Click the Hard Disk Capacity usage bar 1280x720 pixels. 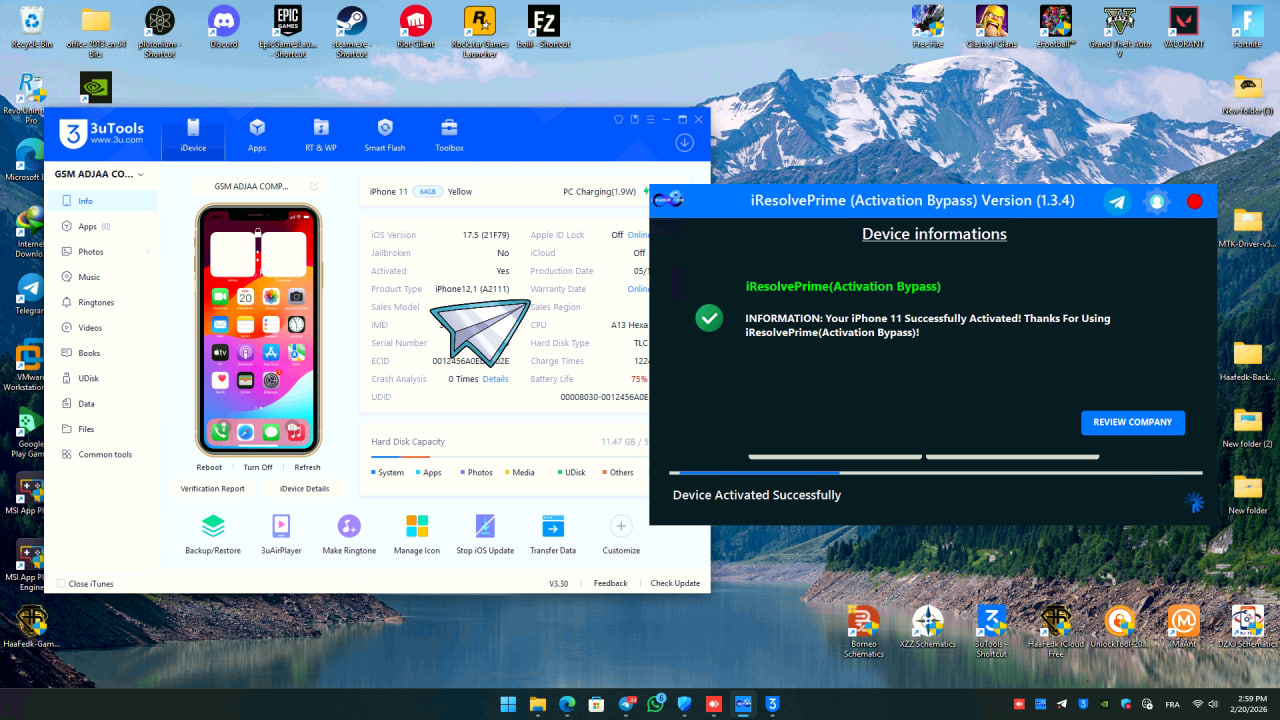[x=510, y=459]
